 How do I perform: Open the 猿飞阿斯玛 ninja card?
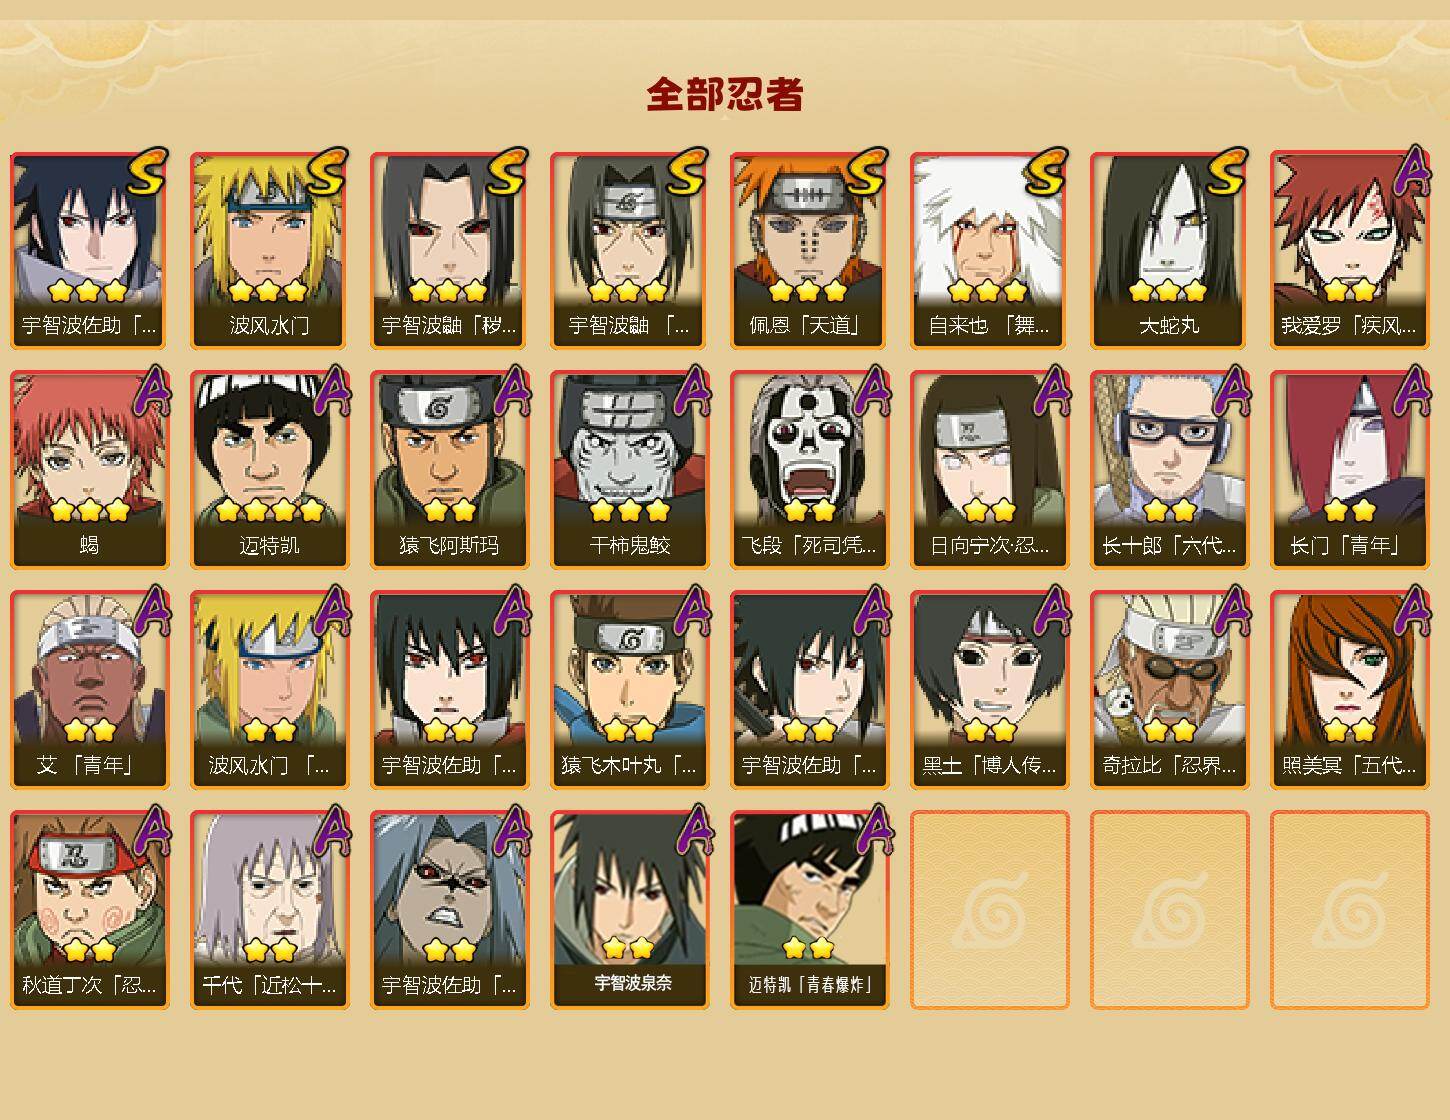pos(449,470)
